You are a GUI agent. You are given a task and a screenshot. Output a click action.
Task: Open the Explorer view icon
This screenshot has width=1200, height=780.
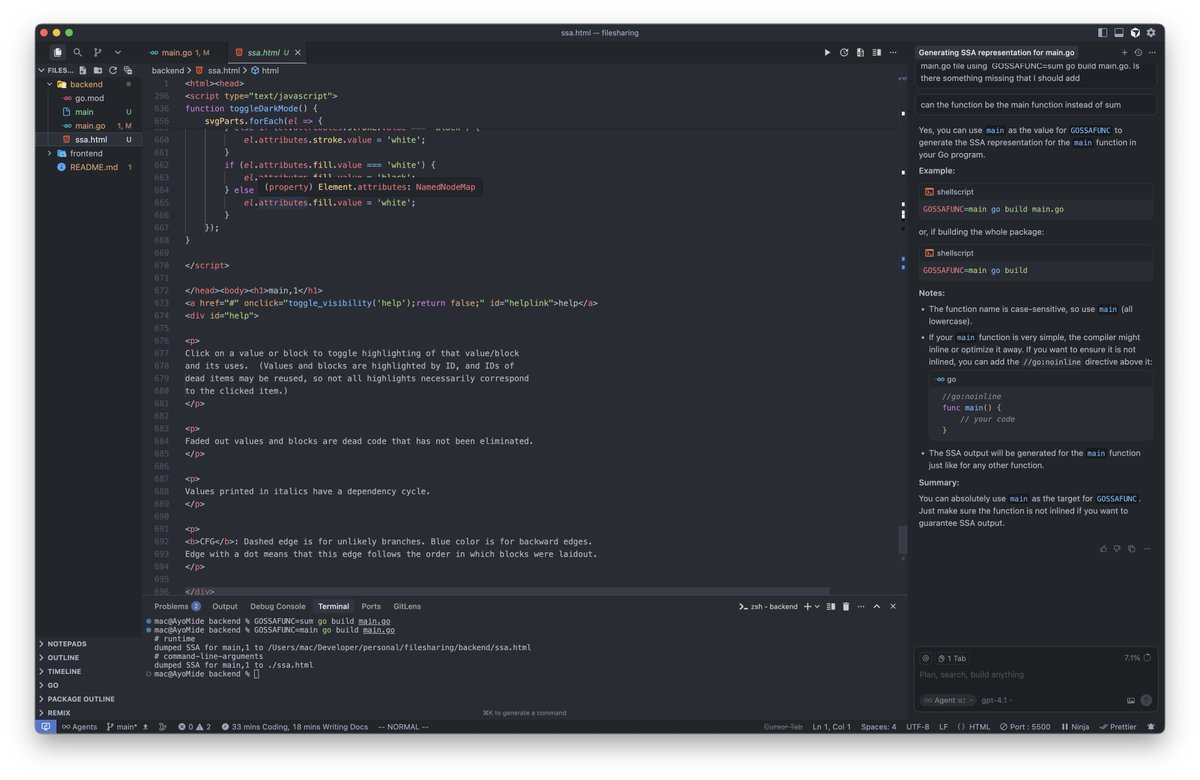[57, 52]
